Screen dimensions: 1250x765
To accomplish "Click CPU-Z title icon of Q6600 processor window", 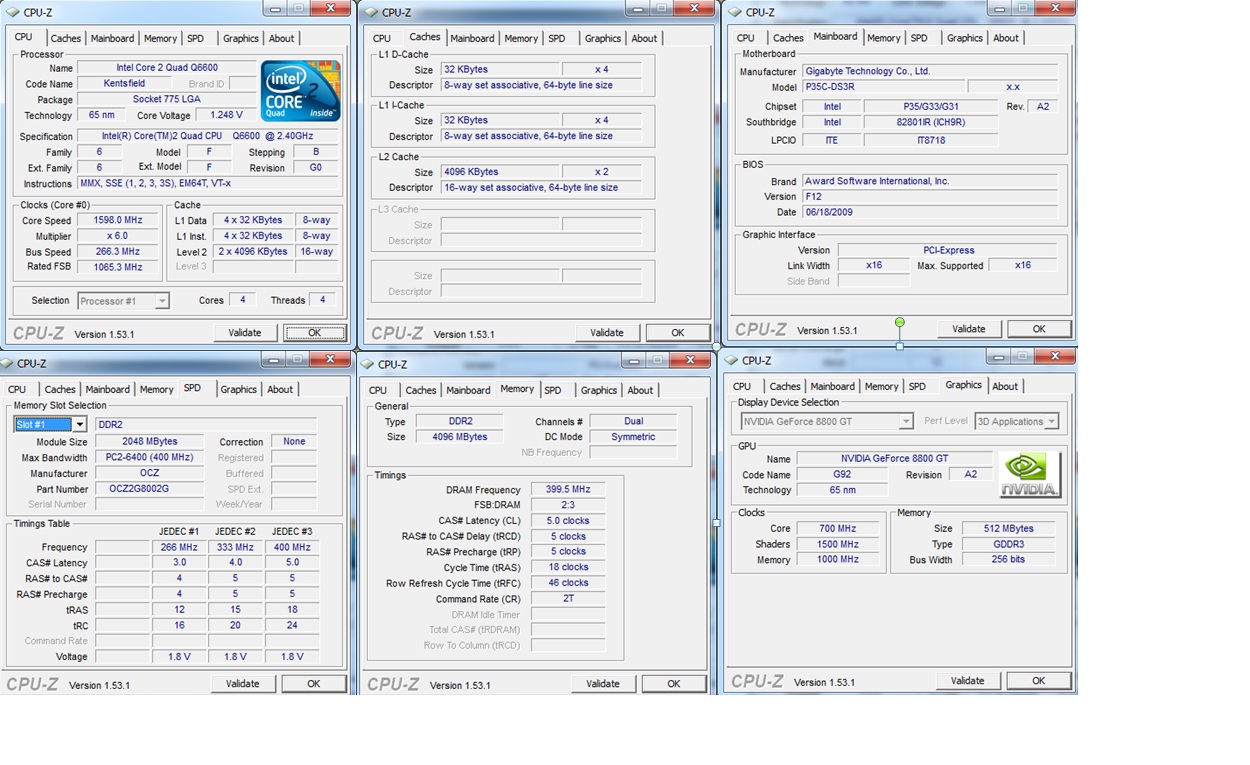I will click(x=13, y=13).
